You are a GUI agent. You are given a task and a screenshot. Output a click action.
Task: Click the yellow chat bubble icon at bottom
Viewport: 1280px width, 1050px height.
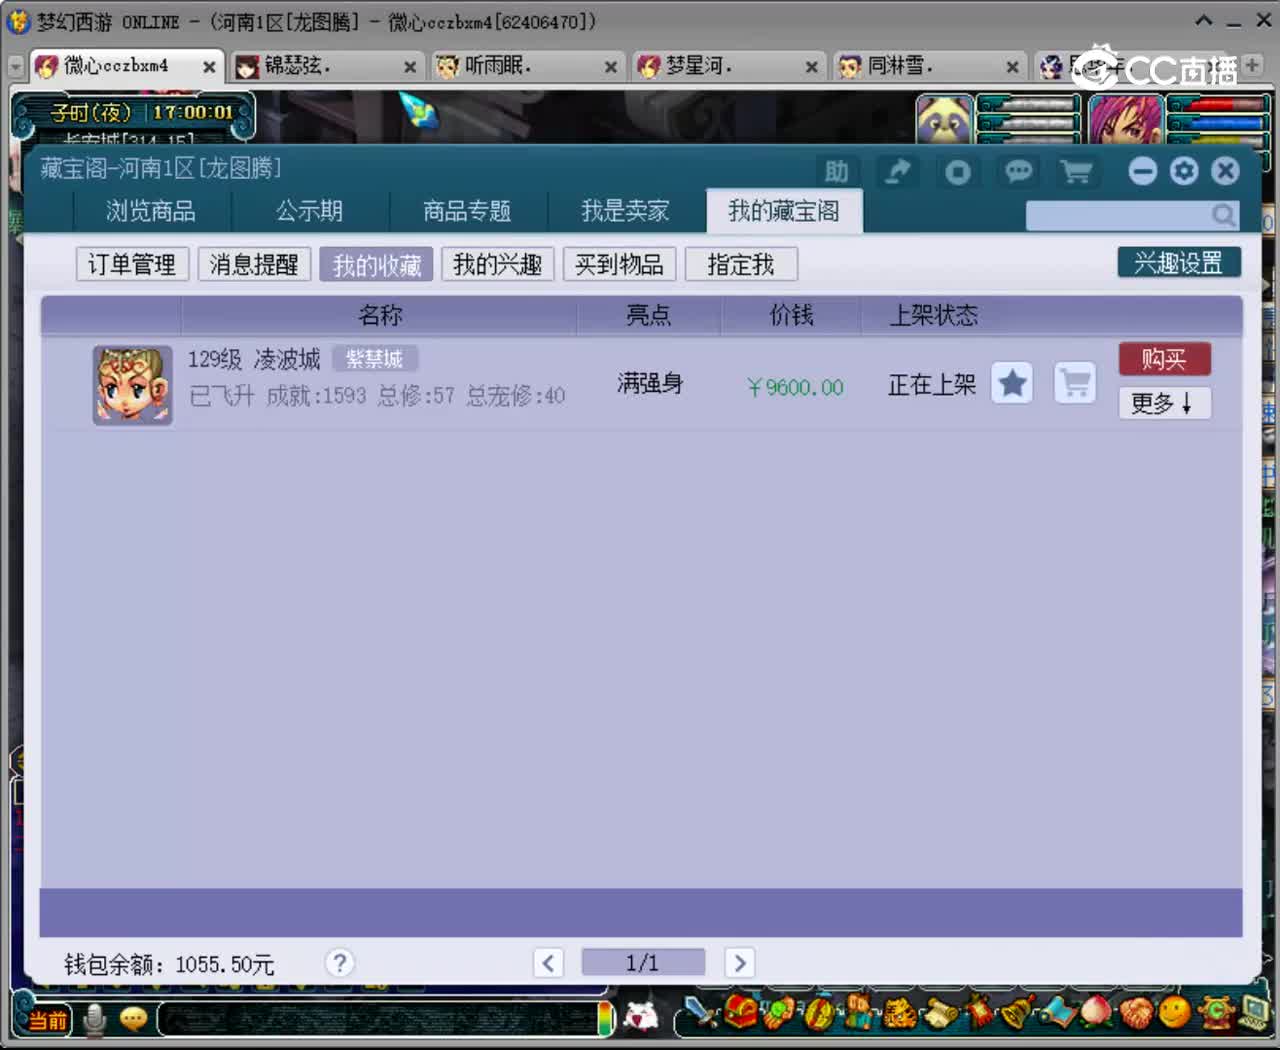click(133, 1019)
